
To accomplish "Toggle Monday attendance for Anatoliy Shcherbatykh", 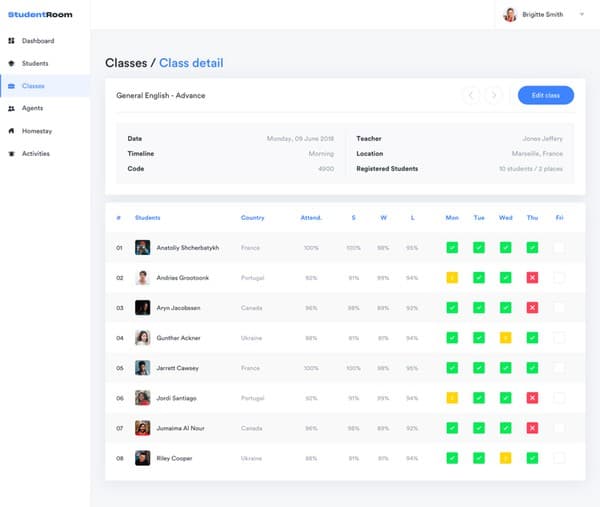I will pos(452,247).
